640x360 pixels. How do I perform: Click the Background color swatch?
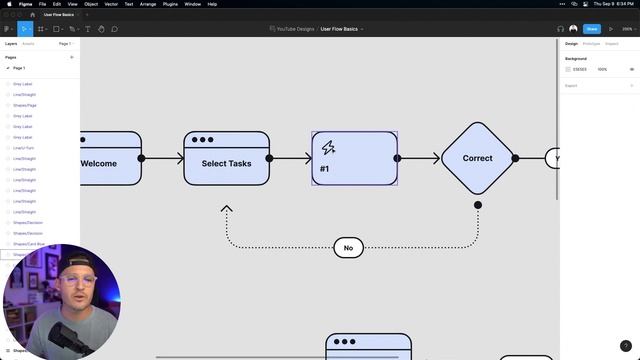[x=568, y=69]
